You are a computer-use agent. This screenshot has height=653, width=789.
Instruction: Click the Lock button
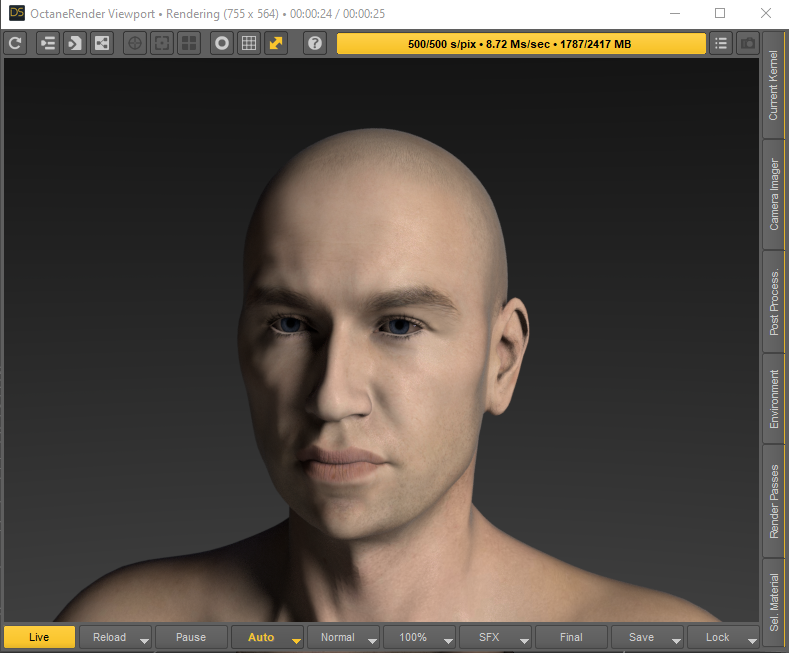717,637
